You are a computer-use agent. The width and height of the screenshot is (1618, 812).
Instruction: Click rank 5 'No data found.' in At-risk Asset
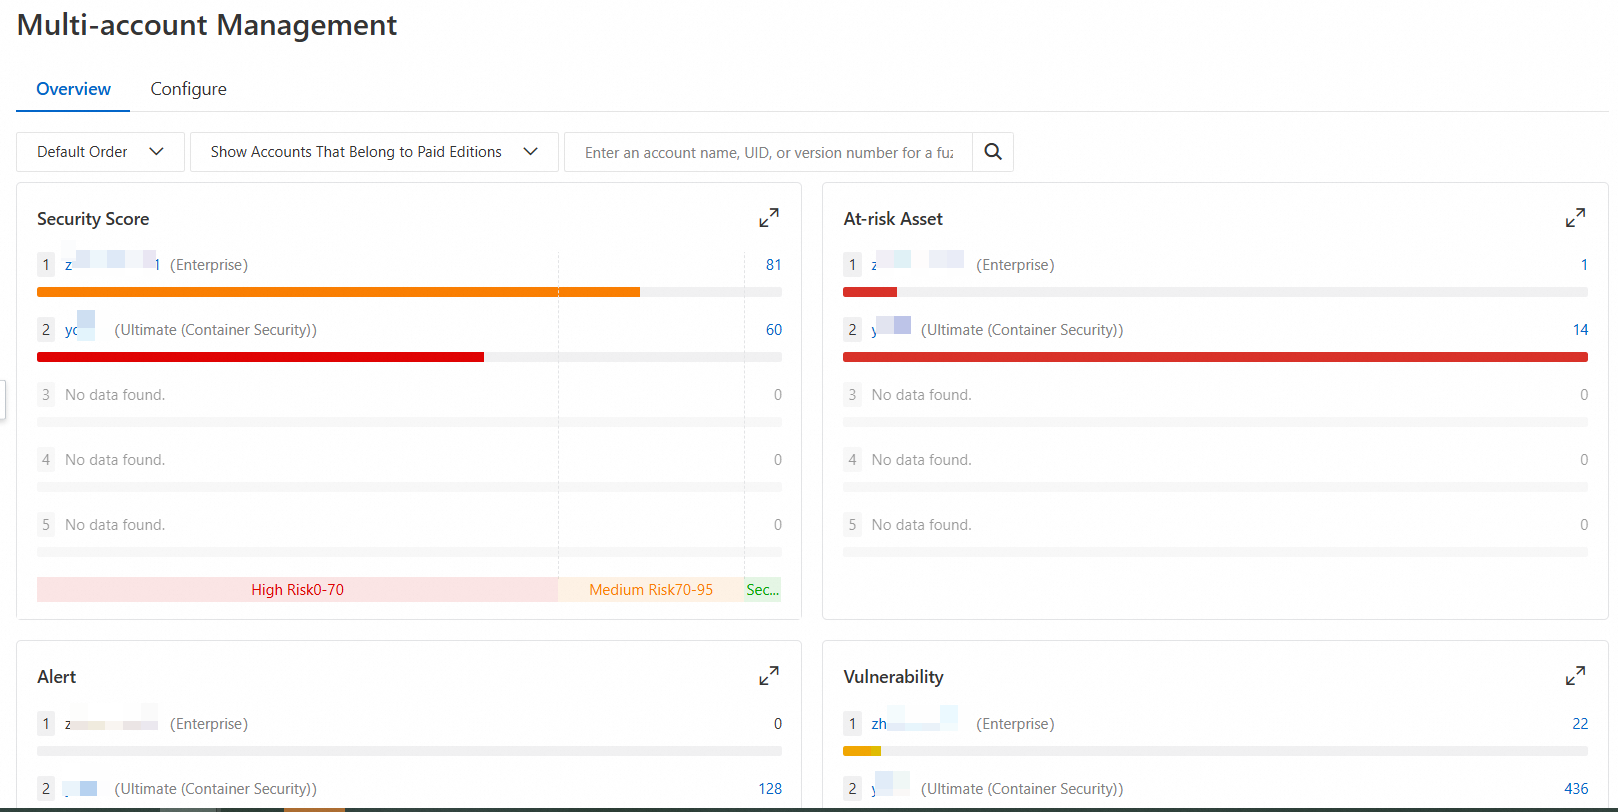pos(921,525)
